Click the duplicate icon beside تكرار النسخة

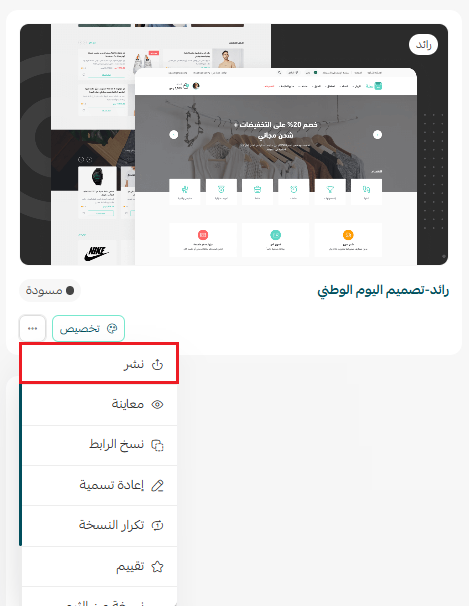pos(157,525)
